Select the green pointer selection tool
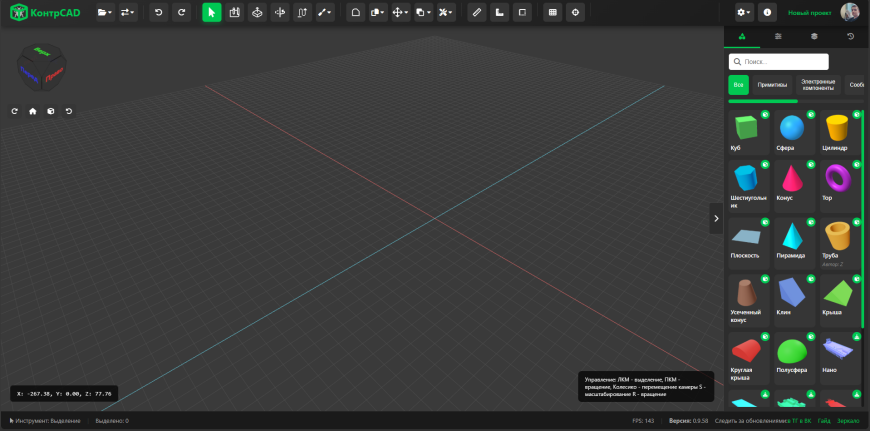The width and height of the screenshot is (870, 431). pos(211,12)
